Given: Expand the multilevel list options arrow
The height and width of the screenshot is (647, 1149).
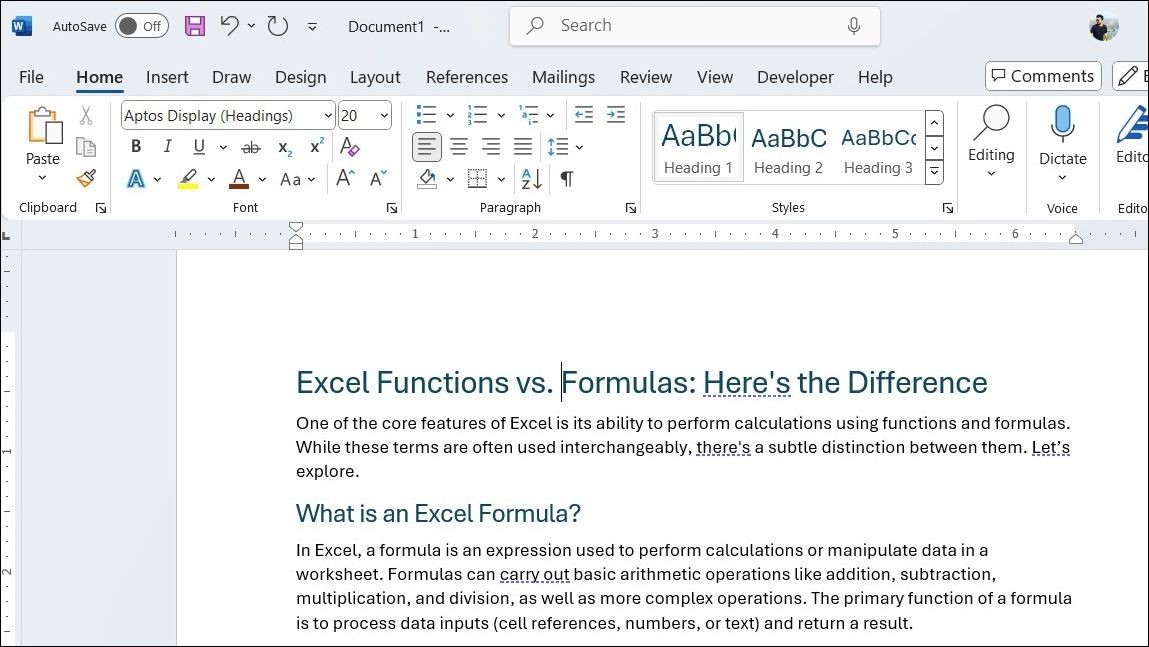Looking at the screenshot, I should point(550,115).
